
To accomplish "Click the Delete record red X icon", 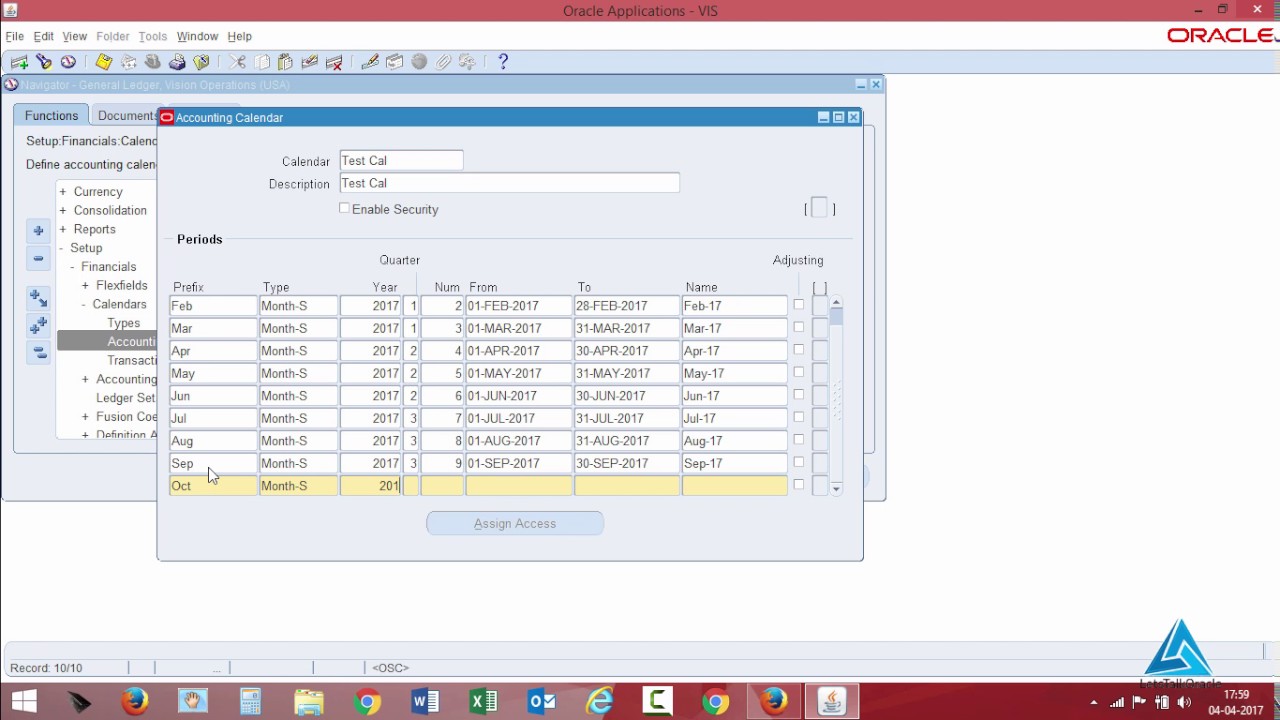I will [334, 62].
